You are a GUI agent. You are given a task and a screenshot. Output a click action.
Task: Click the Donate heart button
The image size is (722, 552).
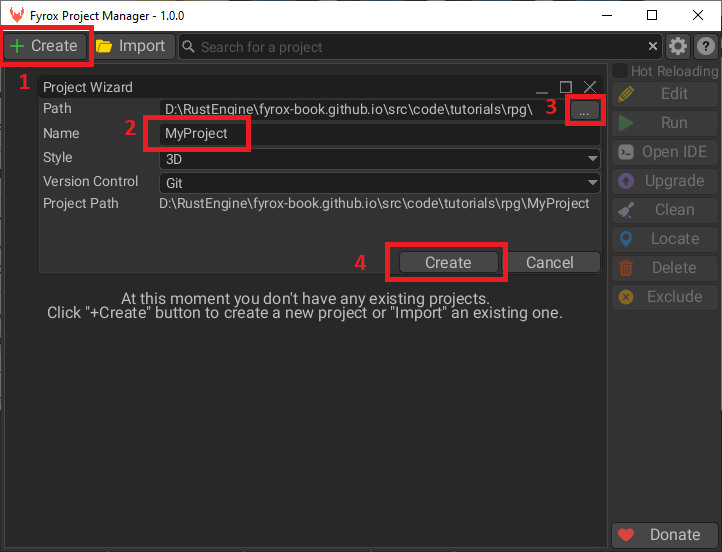664,535
